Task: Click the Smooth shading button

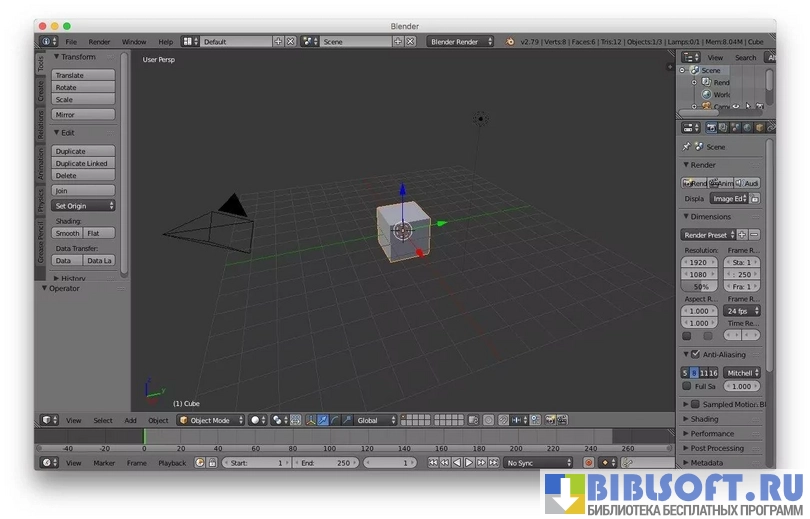Action: 67,233
